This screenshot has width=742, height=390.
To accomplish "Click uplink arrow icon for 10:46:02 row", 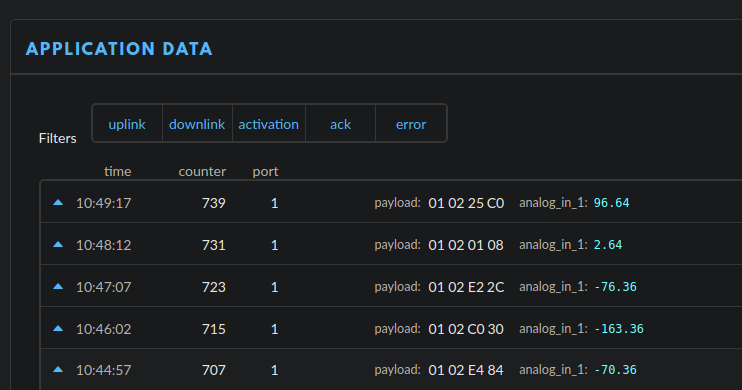I will [58, 328].
